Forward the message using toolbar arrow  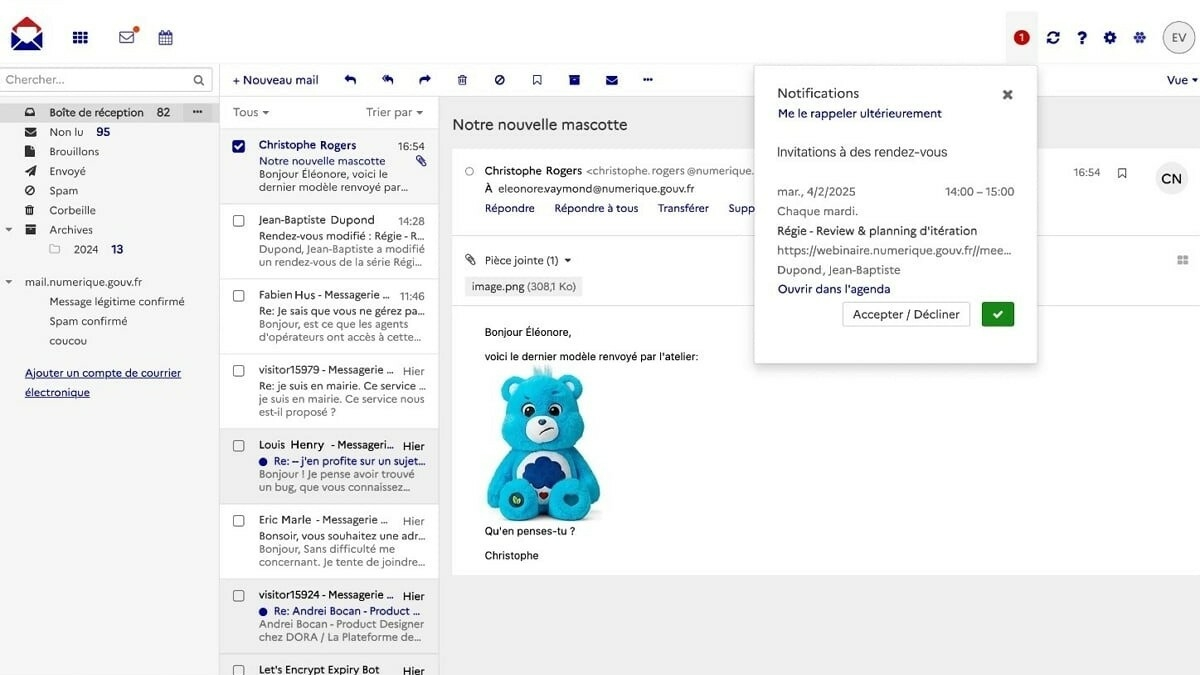pyautogui.click(x=425, y=80)
